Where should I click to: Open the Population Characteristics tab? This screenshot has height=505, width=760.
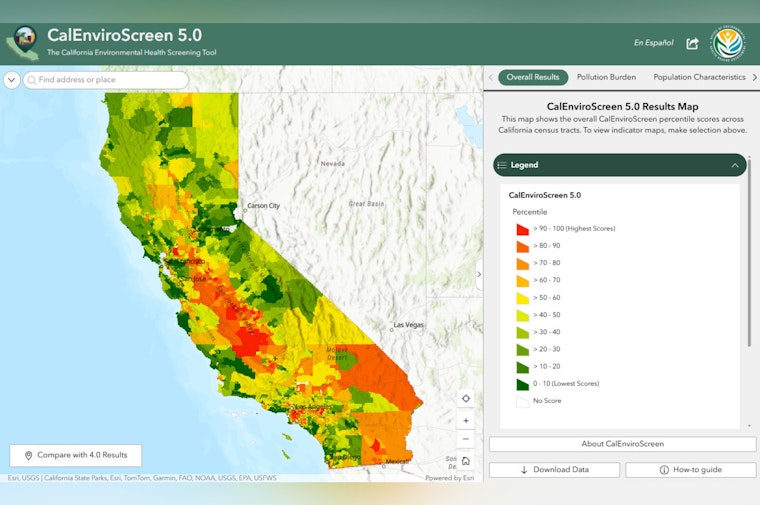699,77
